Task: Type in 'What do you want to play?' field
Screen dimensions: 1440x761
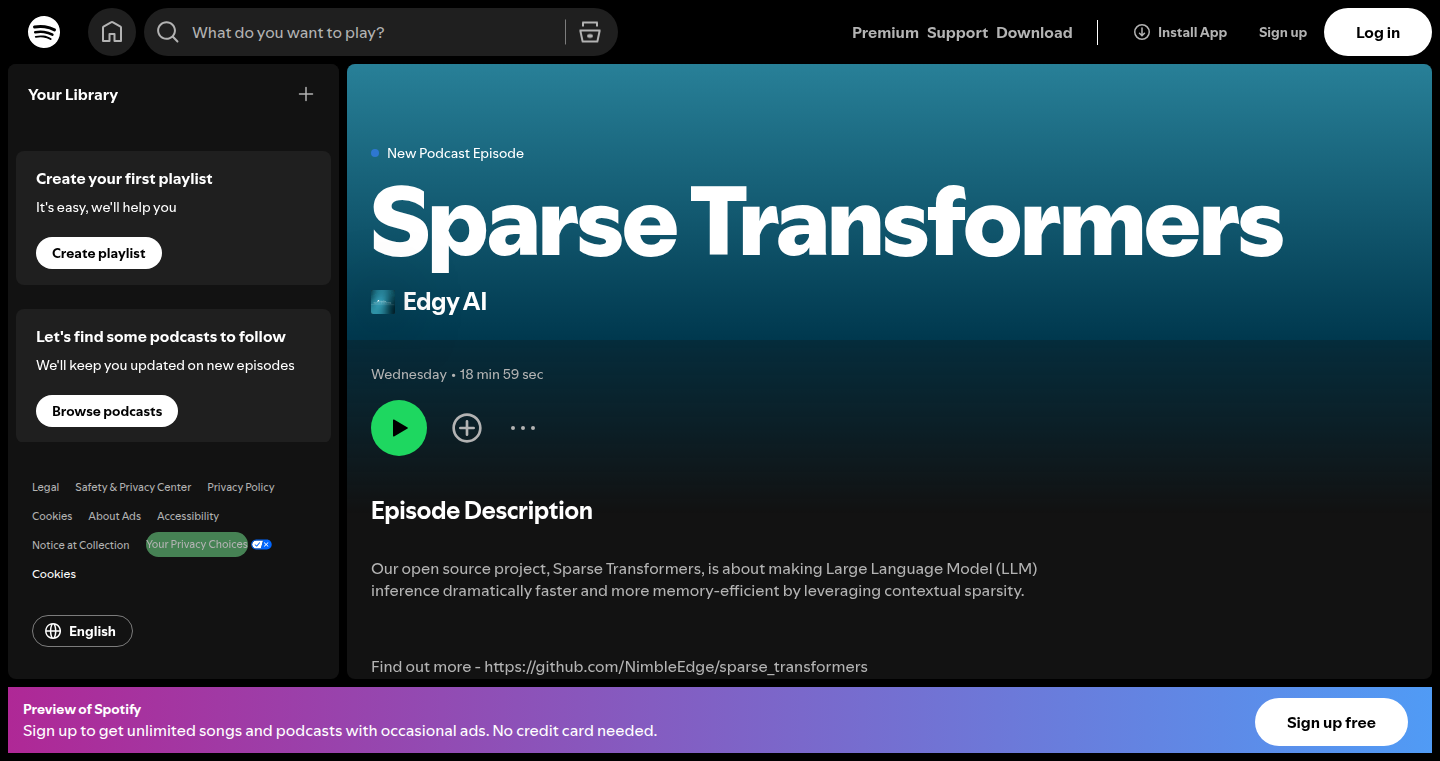Action: [370, 32]
